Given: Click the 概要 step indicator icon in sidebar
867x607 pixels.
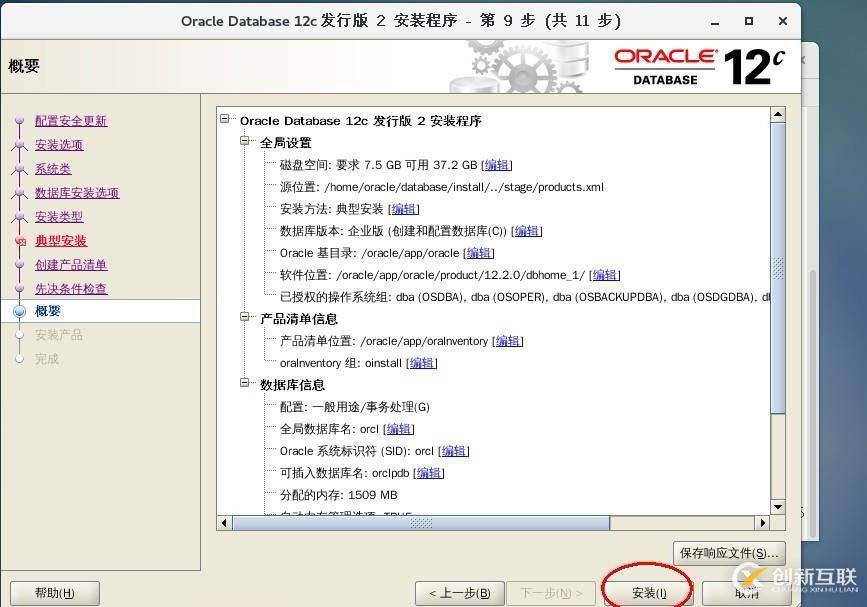Looking at the screenshot, I should [20, 311].
